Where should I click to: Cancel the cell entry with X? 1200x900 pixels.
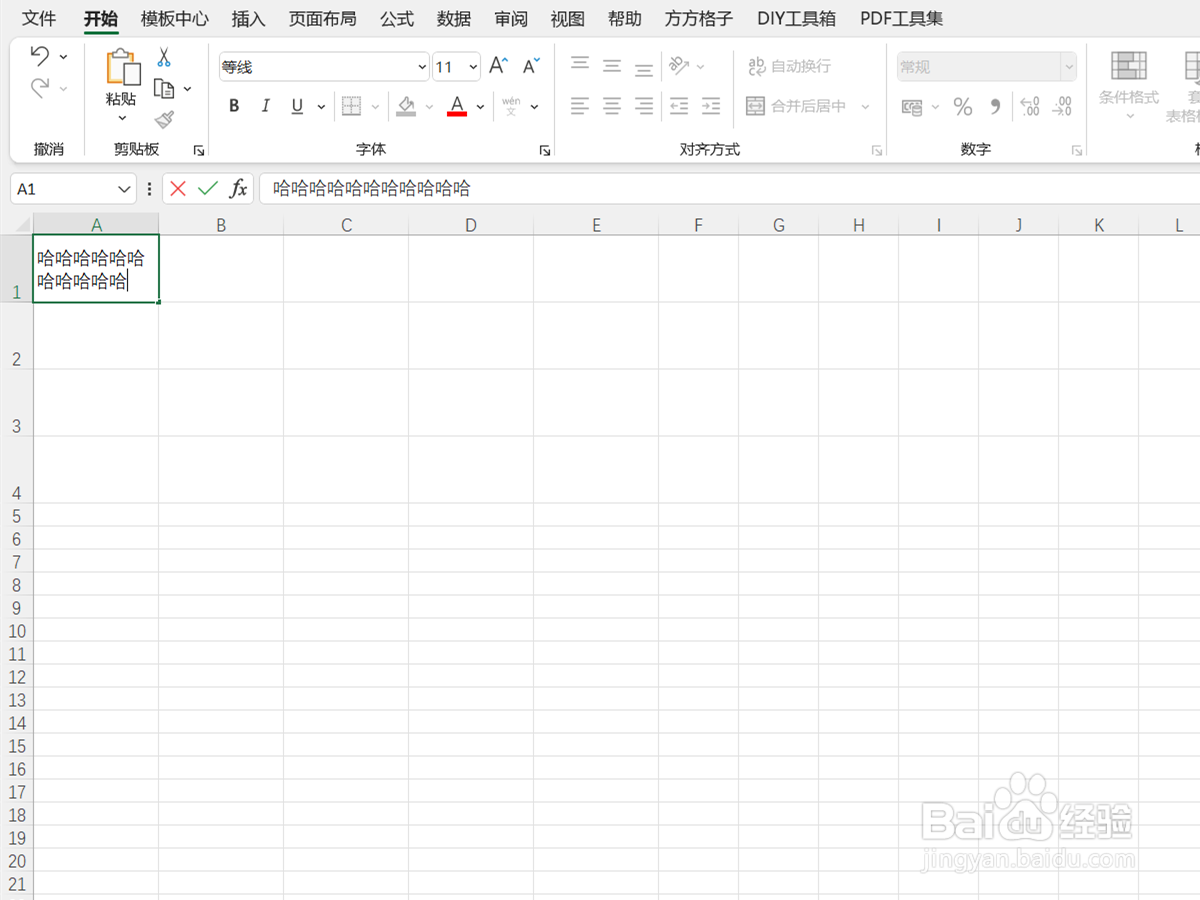coord(178,188)
